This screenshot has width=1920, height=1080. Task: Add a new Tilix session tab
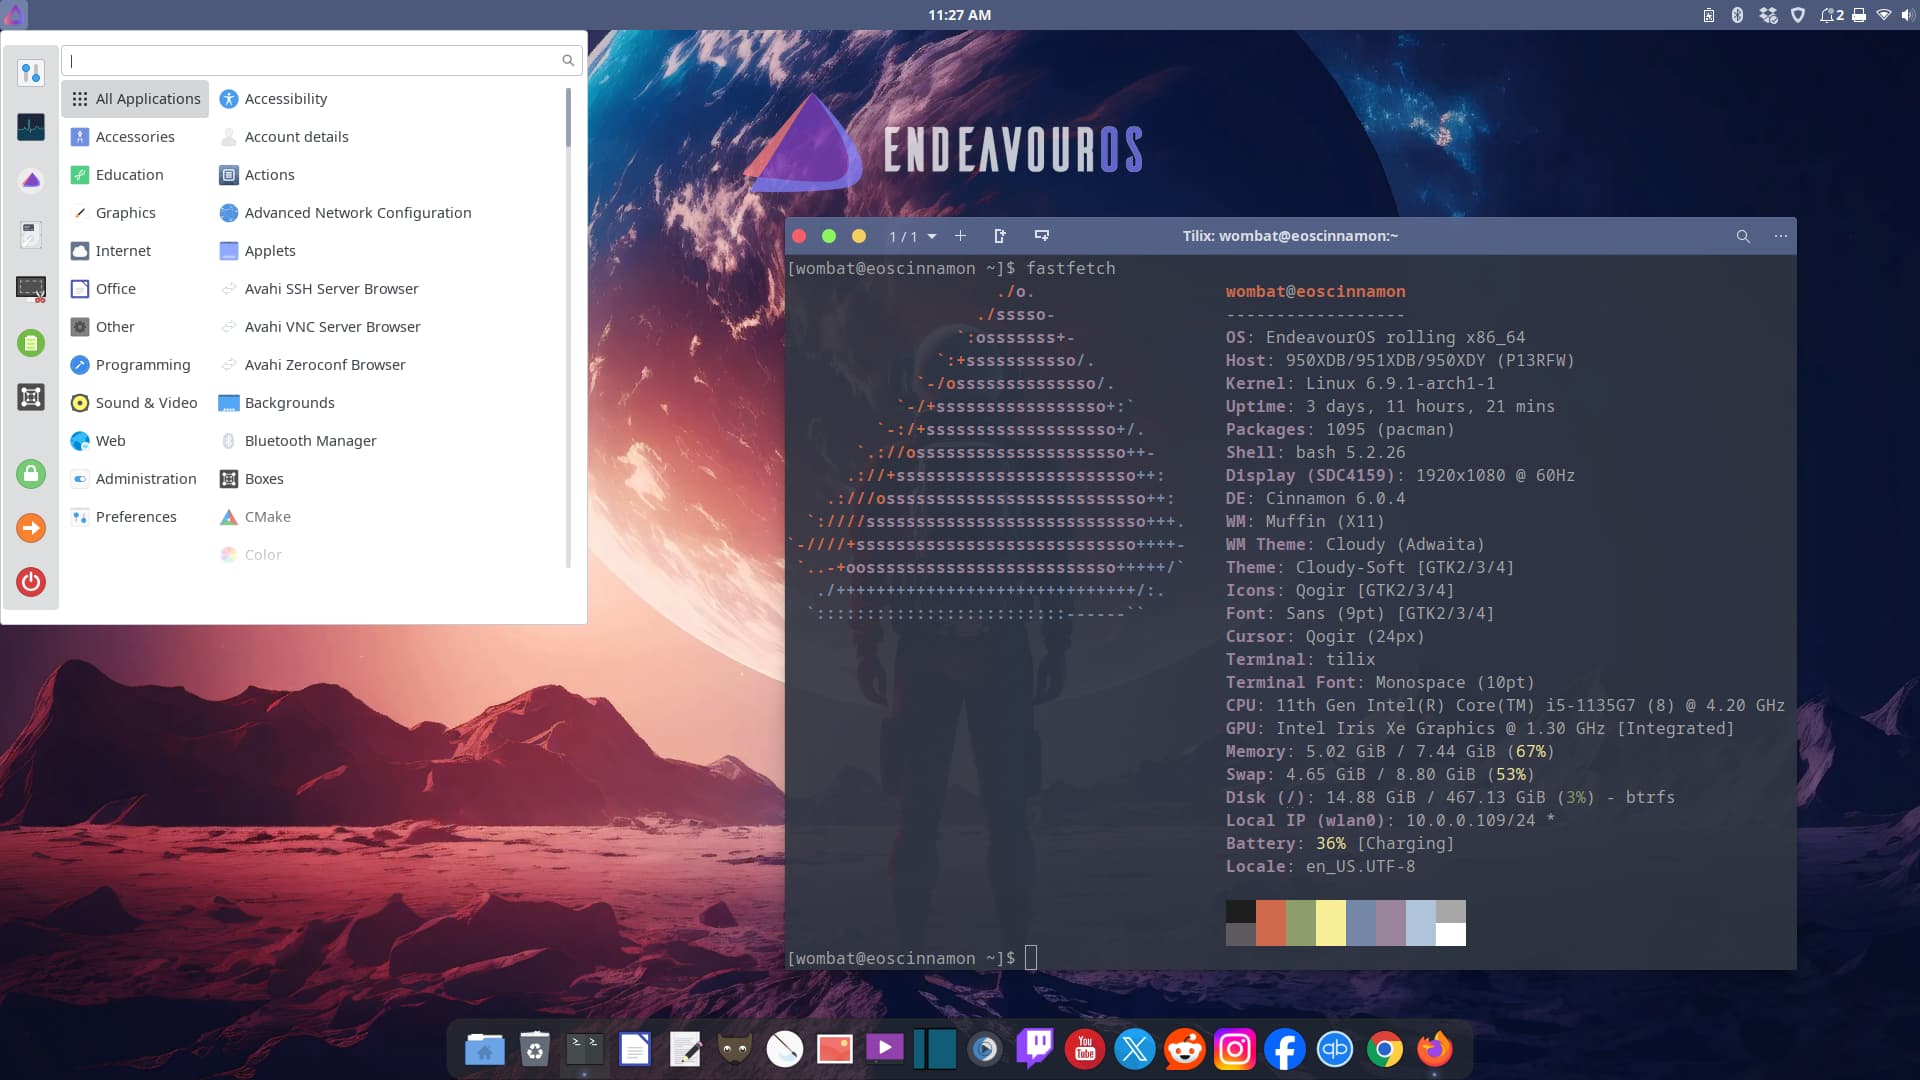(960, 236)
